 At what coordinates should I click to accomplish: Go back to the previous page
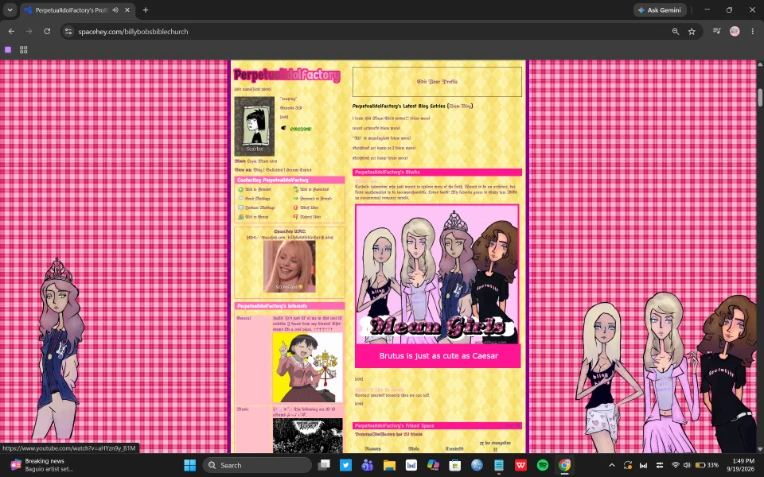11,31
